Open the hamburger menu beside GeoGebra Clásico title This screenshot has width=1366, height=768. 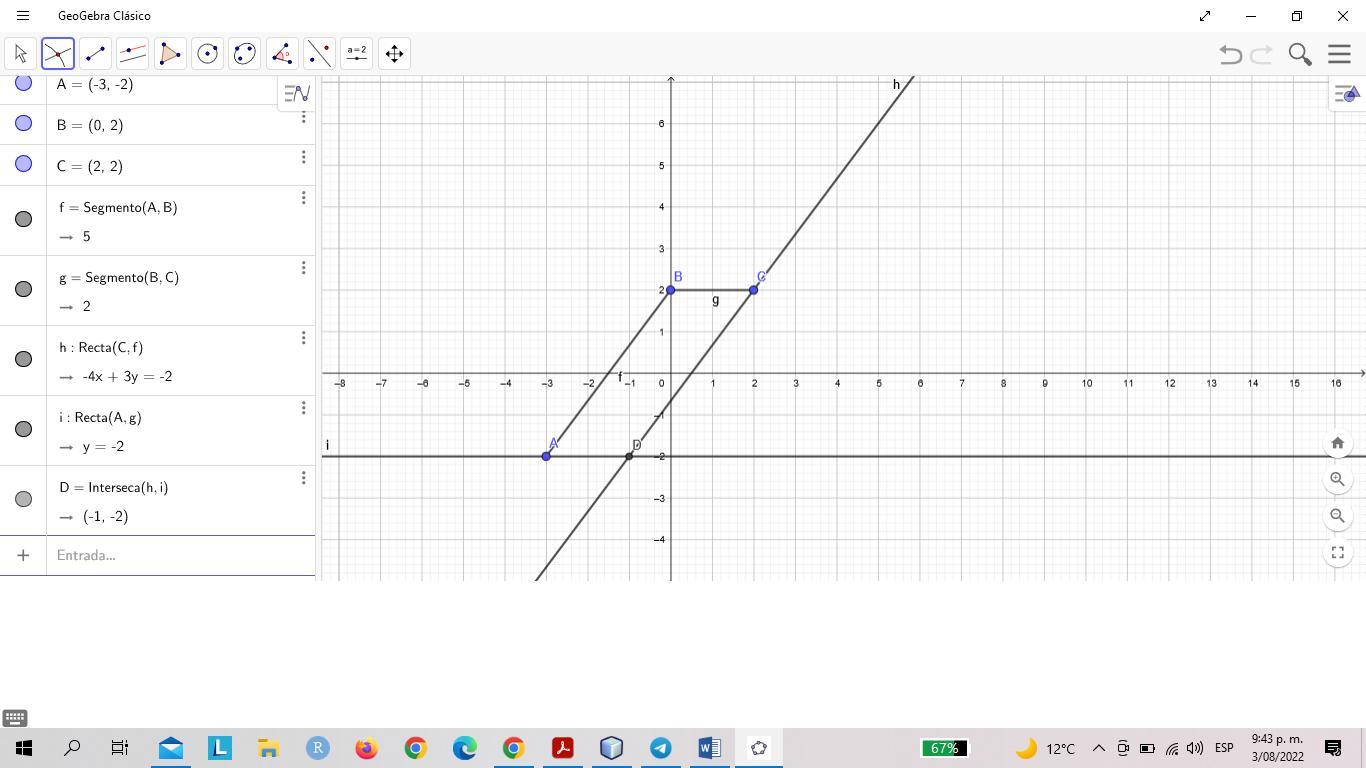pos(23,16)
